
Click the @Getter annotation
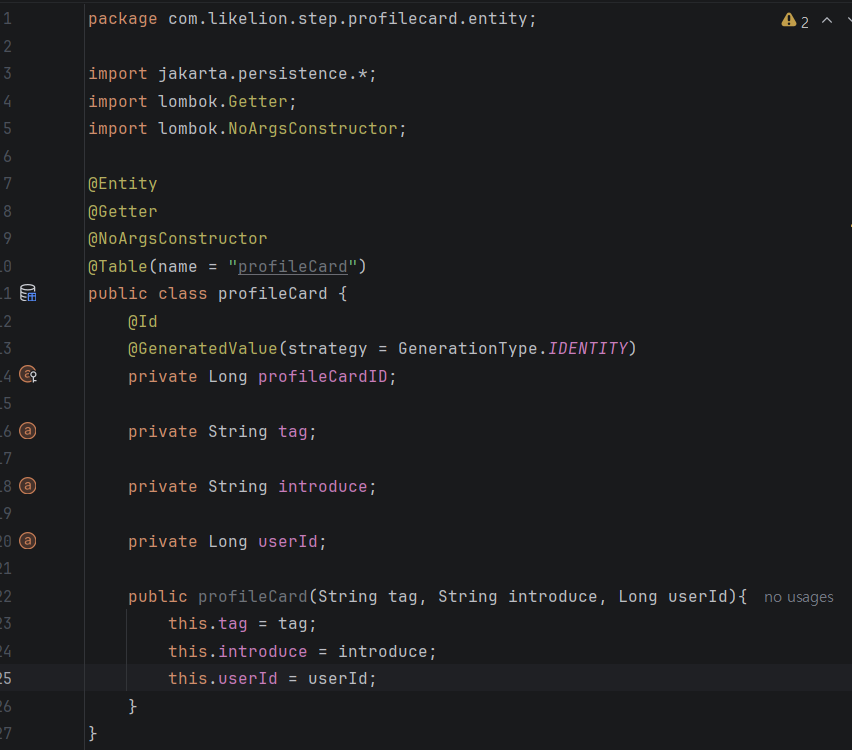pyautogui.click(x=123, y=211)
